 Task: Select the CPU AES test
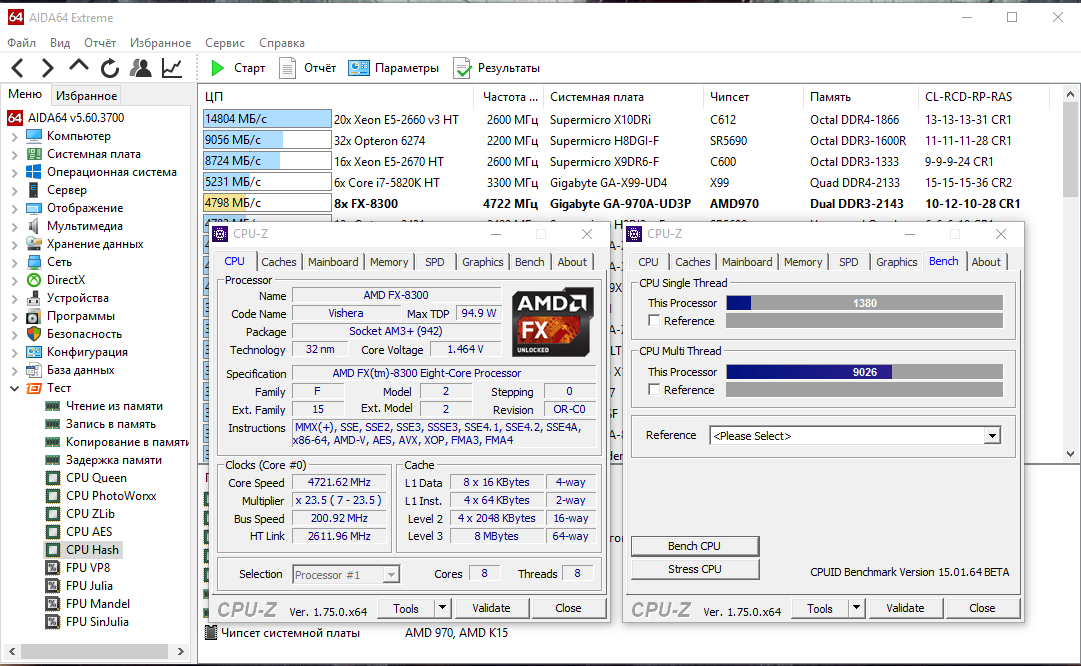point(89,532)
